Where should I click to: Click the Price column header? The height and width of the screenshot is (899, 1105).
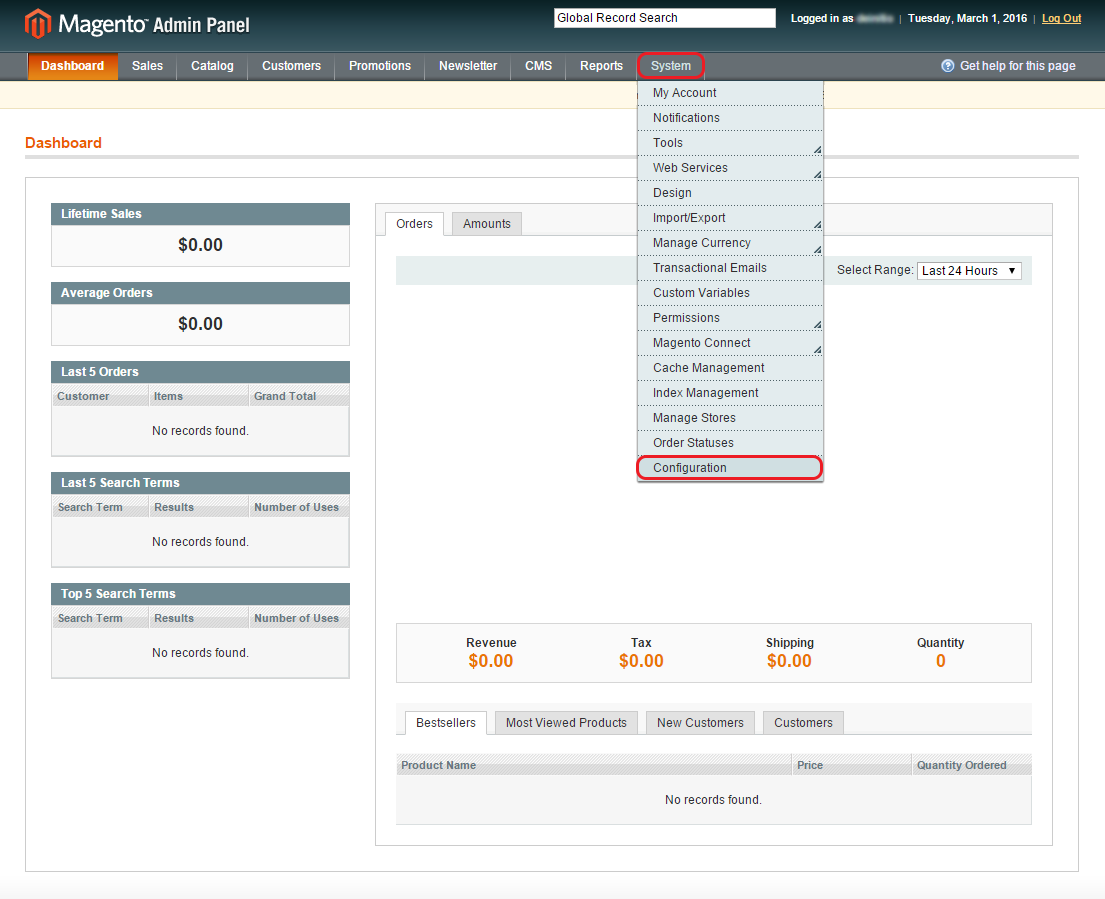[x=852, y=765]
